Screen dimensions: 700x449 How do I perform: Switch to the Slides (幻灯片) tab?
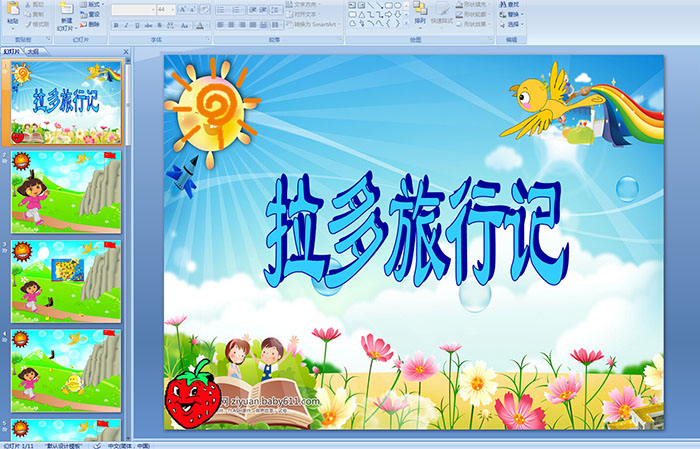(12, 50)
